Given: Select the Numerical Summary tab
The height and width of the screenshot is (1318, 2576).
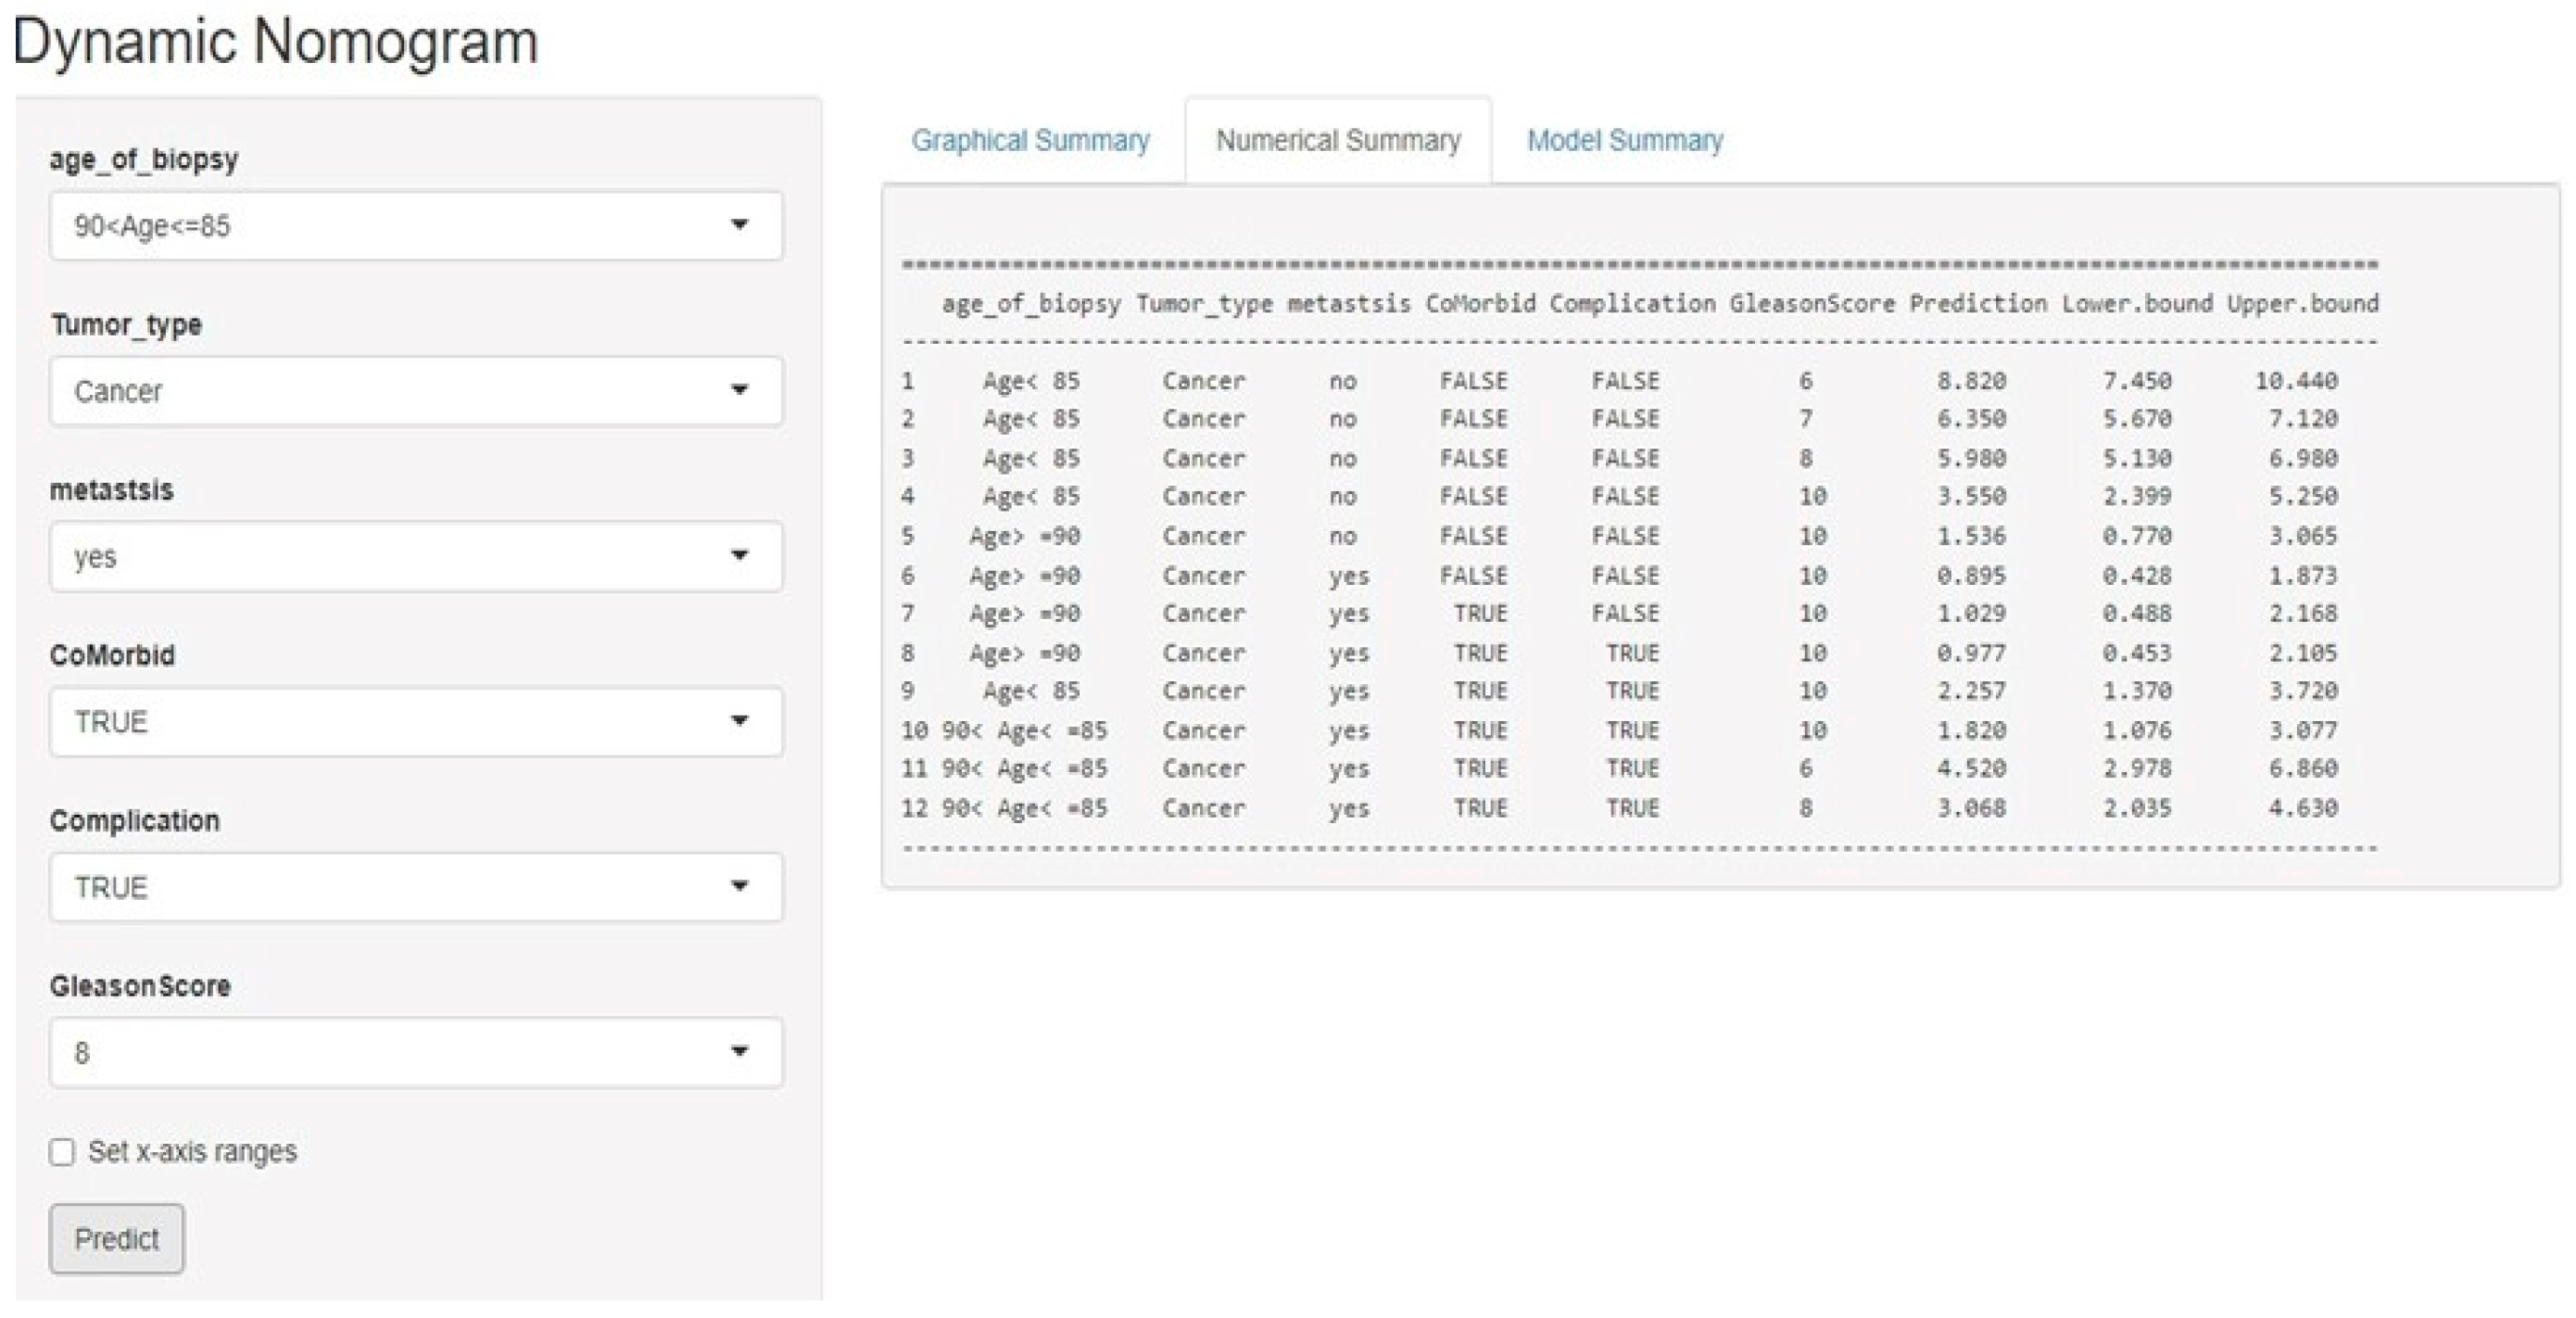Looking at the screenshot, I should coord(1338,140).
